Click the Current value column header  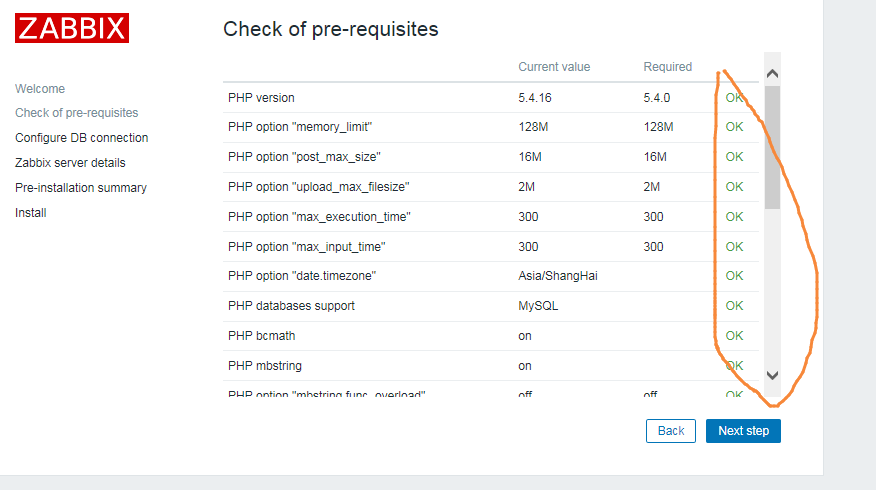554,67
